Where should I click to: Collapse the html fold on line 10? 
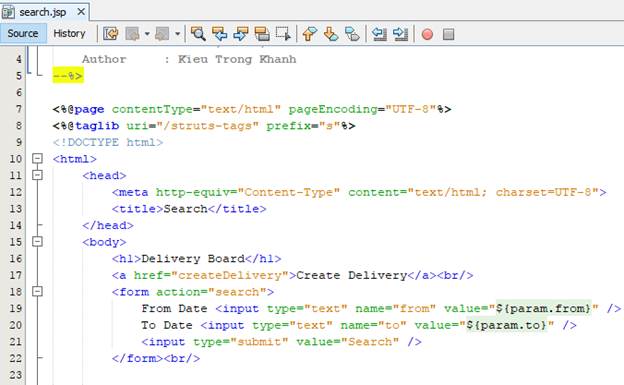point(37,158)
